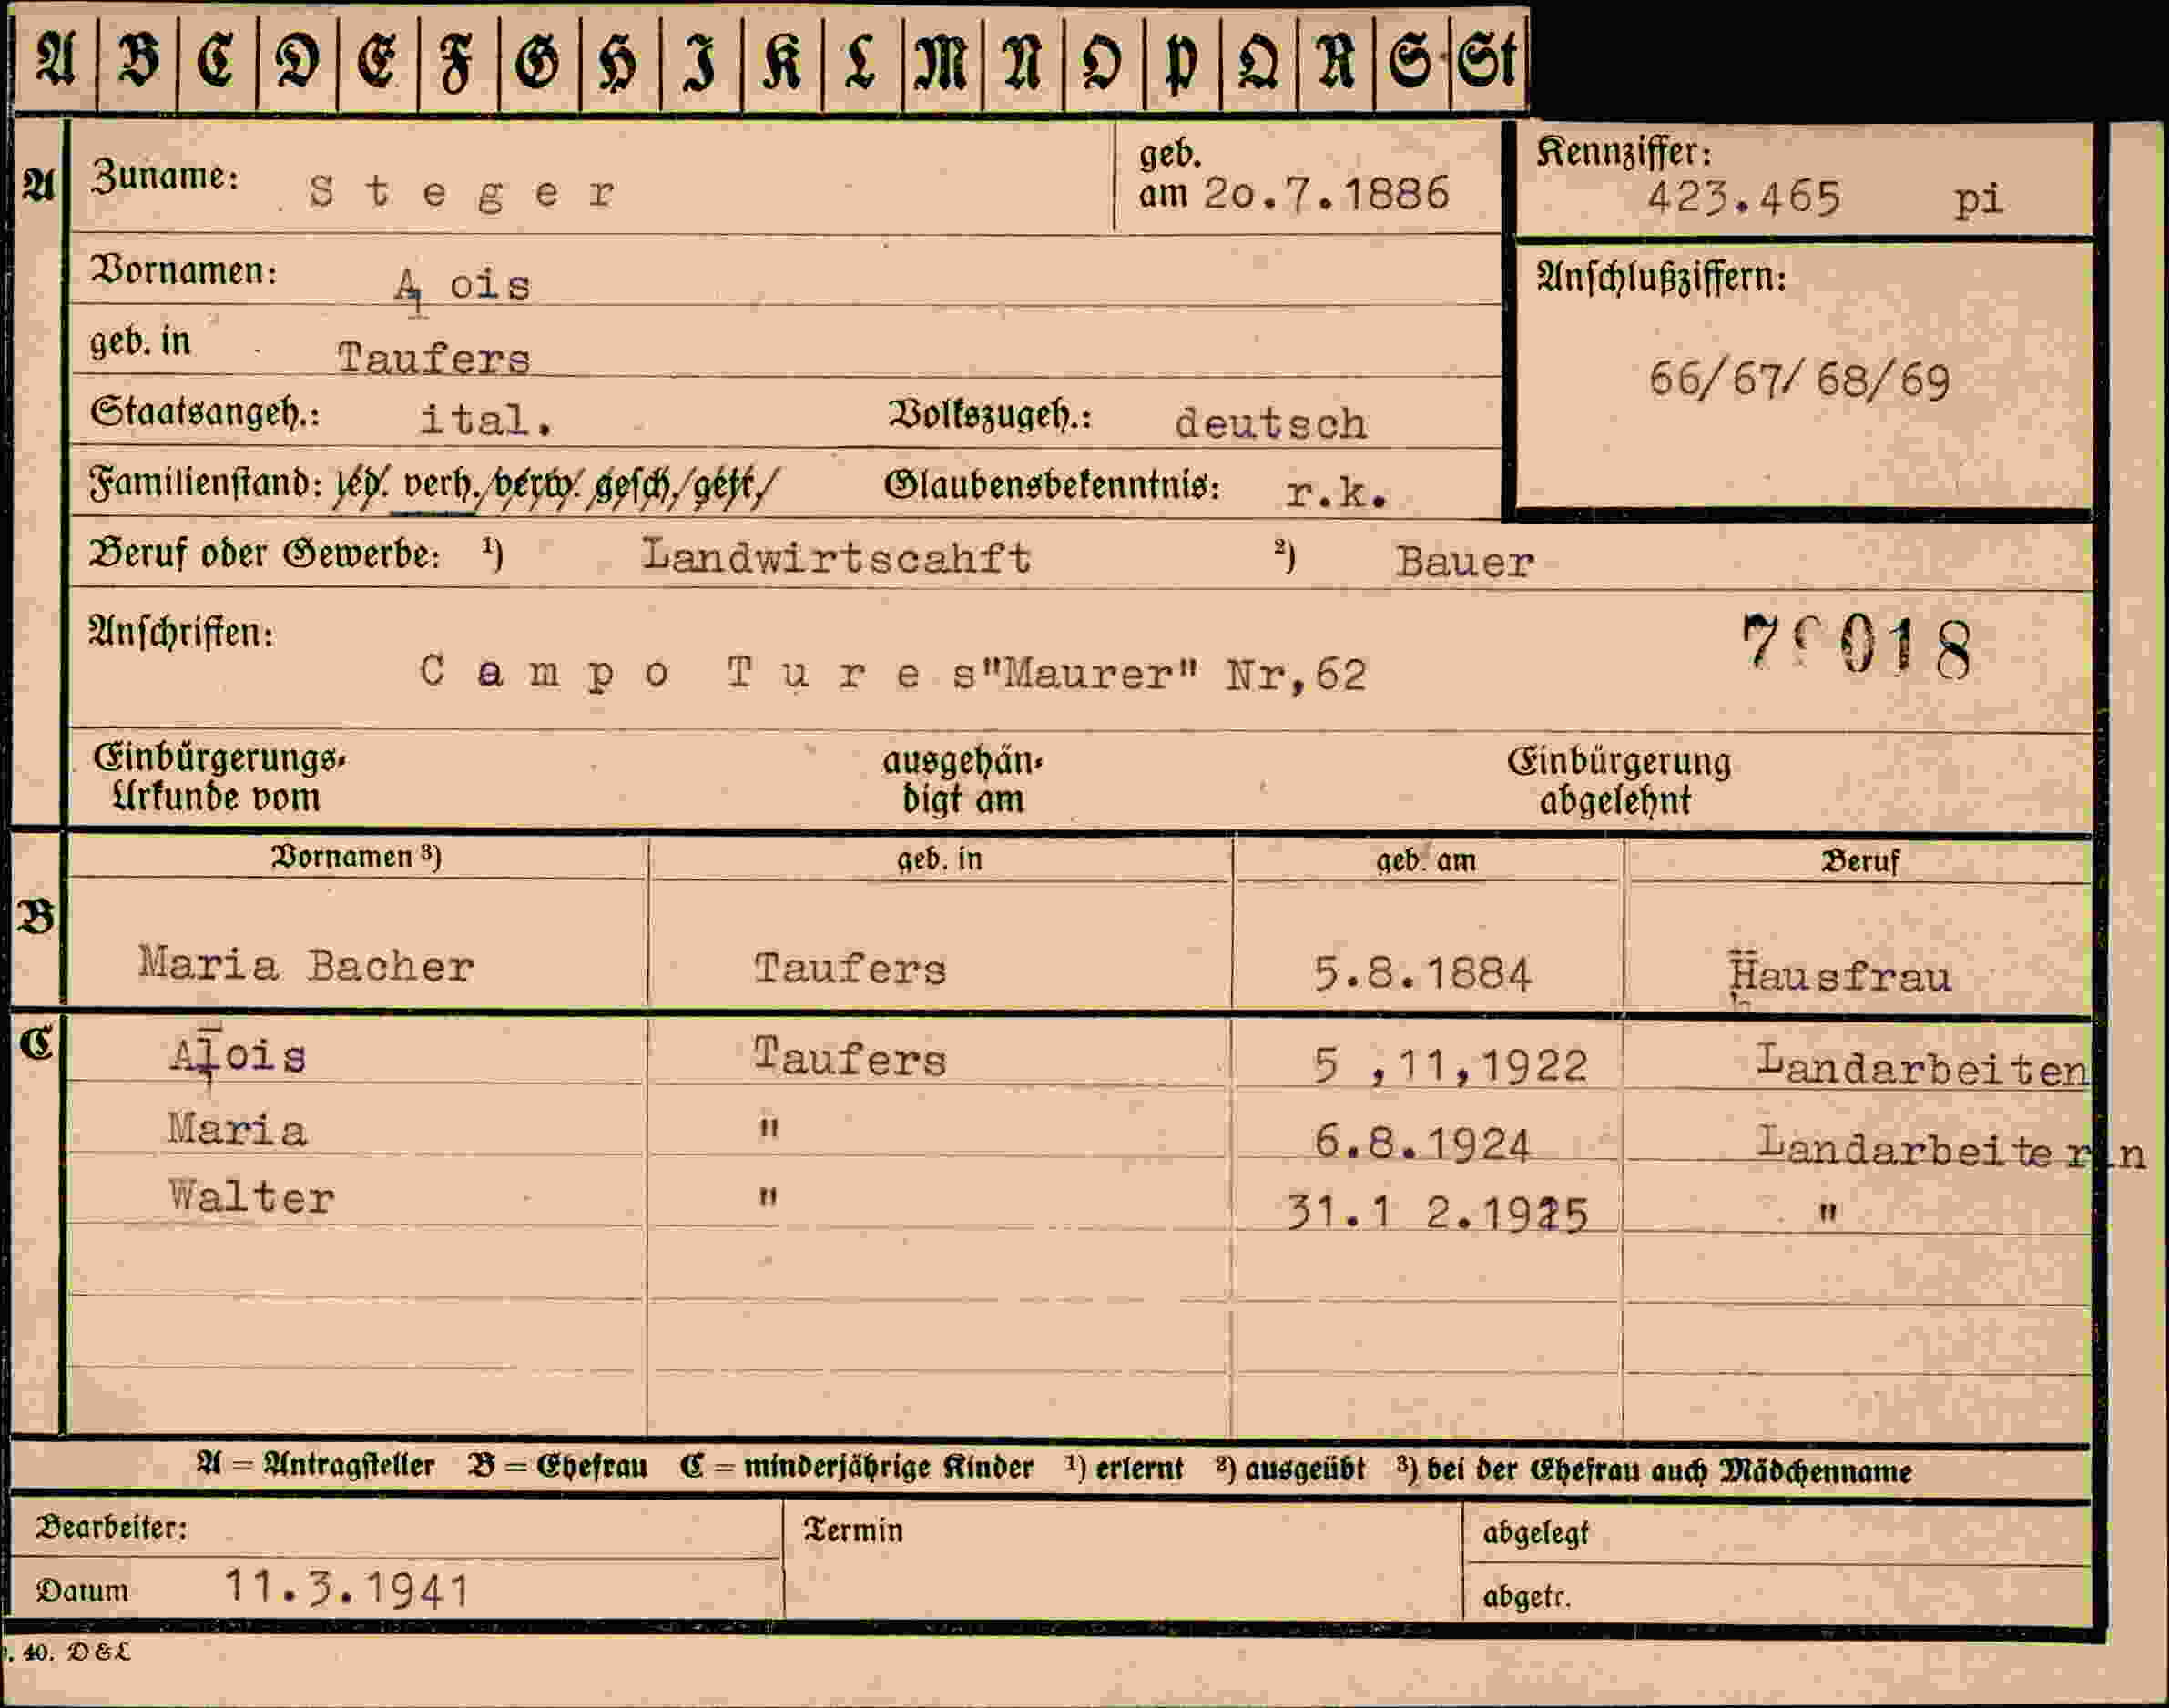The width and height of the screenshot is (2169, 1708).
Task: Click the index tab letter "P"
Action: pos(1181,63)
